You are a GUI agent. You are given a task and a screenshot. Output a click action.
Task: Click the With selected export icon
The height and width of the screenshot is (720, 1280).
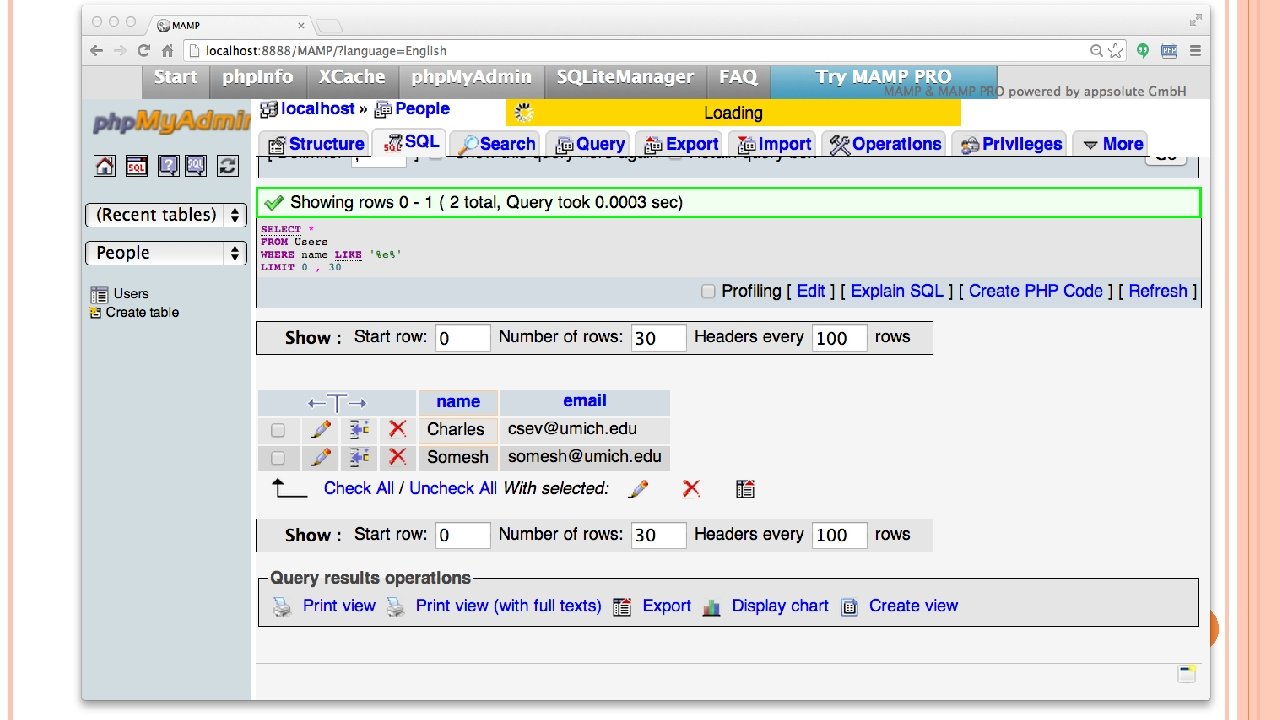pyautogui.click(x=745, y=489)
